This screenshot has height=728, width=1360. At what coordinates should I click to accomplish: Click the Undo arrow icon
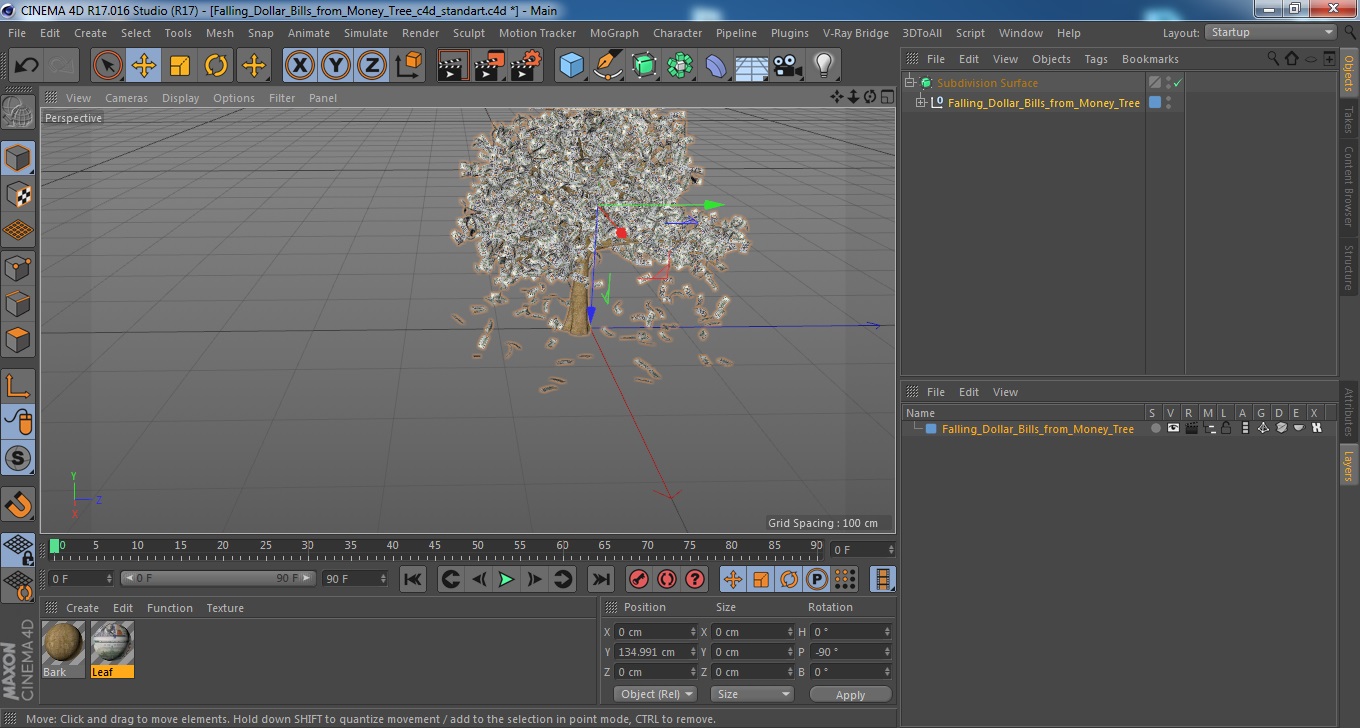27,66
